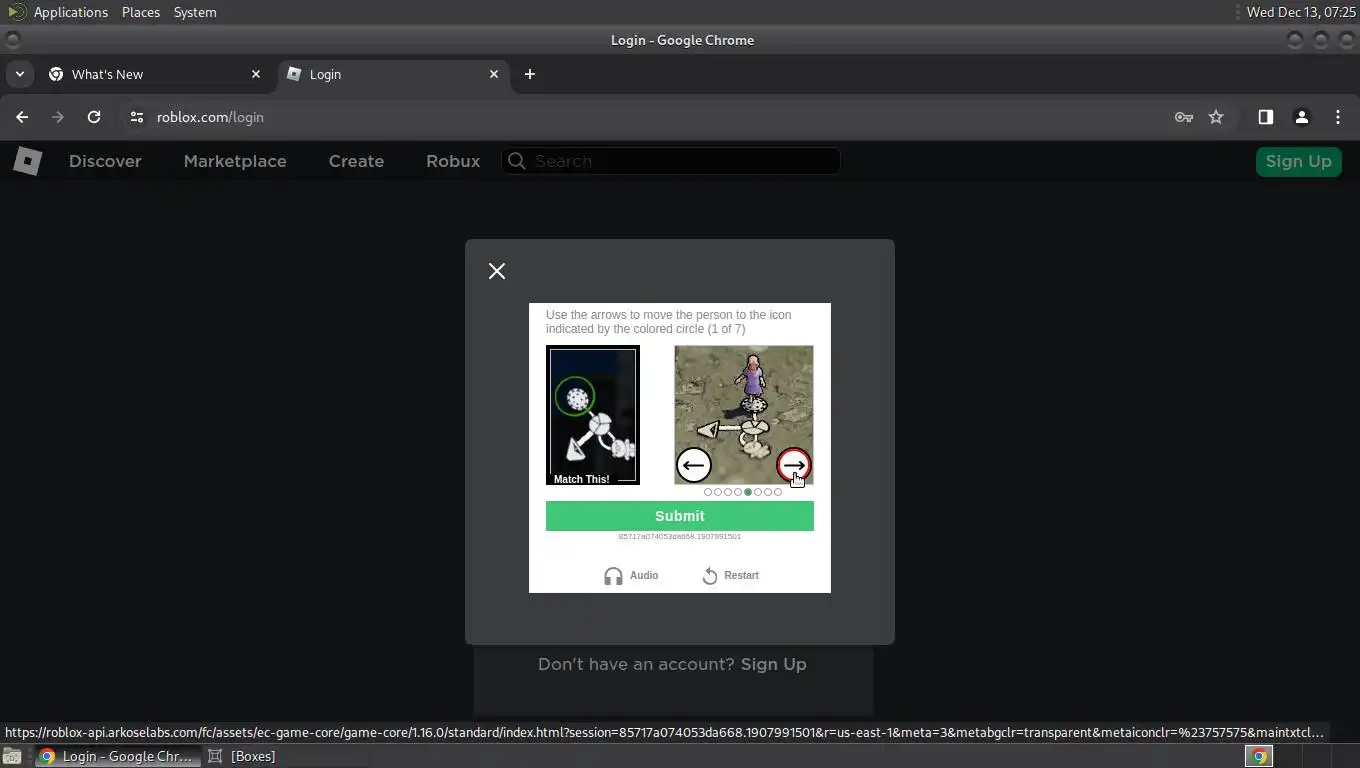Close the captcha dialog with the X
The image size is (1360, 768).
[497, 271]
